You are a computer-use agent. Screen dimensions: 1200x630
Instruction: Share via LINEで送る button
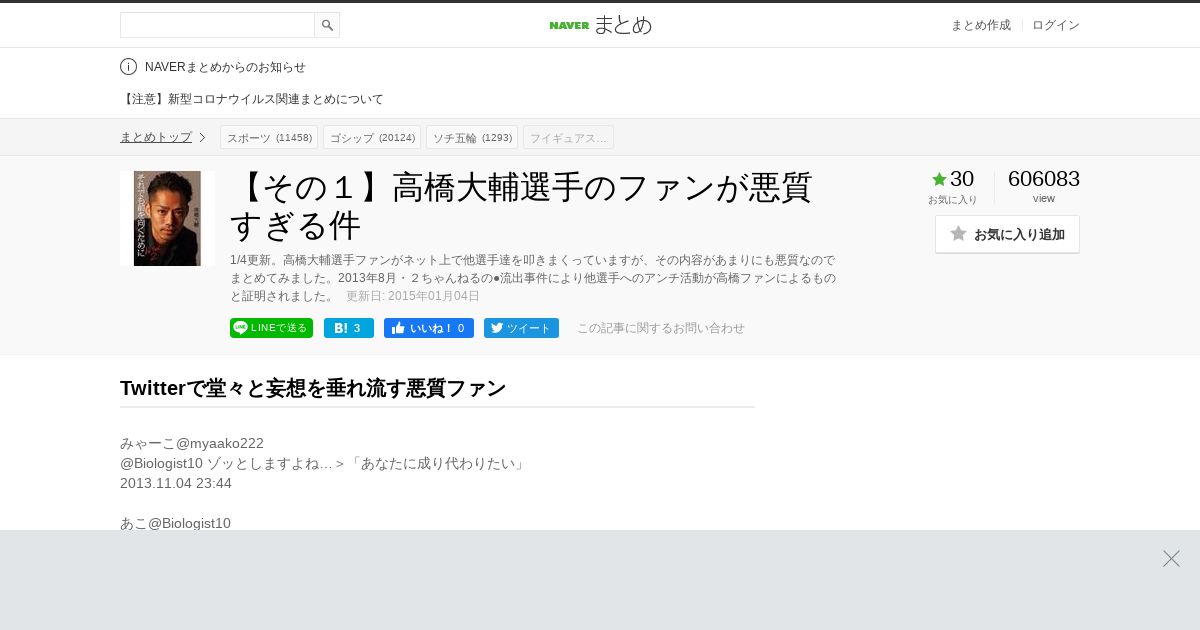[x=271, y=328]
